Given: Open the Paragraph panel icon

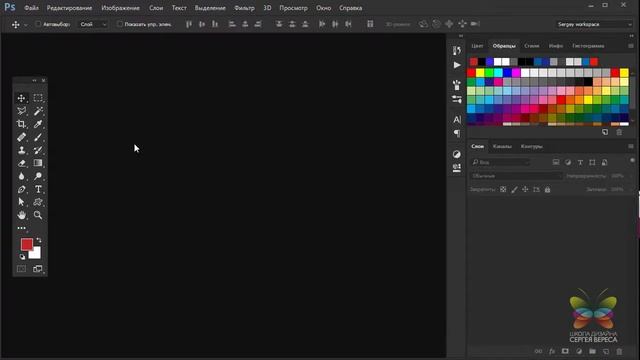Looking at the screenshot, I should [457, 133].
